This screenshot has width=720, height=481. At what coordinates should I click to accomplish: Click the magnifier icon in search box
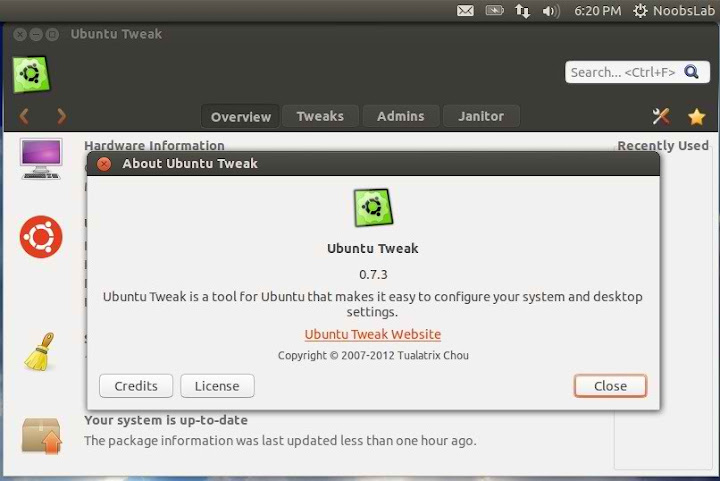(691, 72)
